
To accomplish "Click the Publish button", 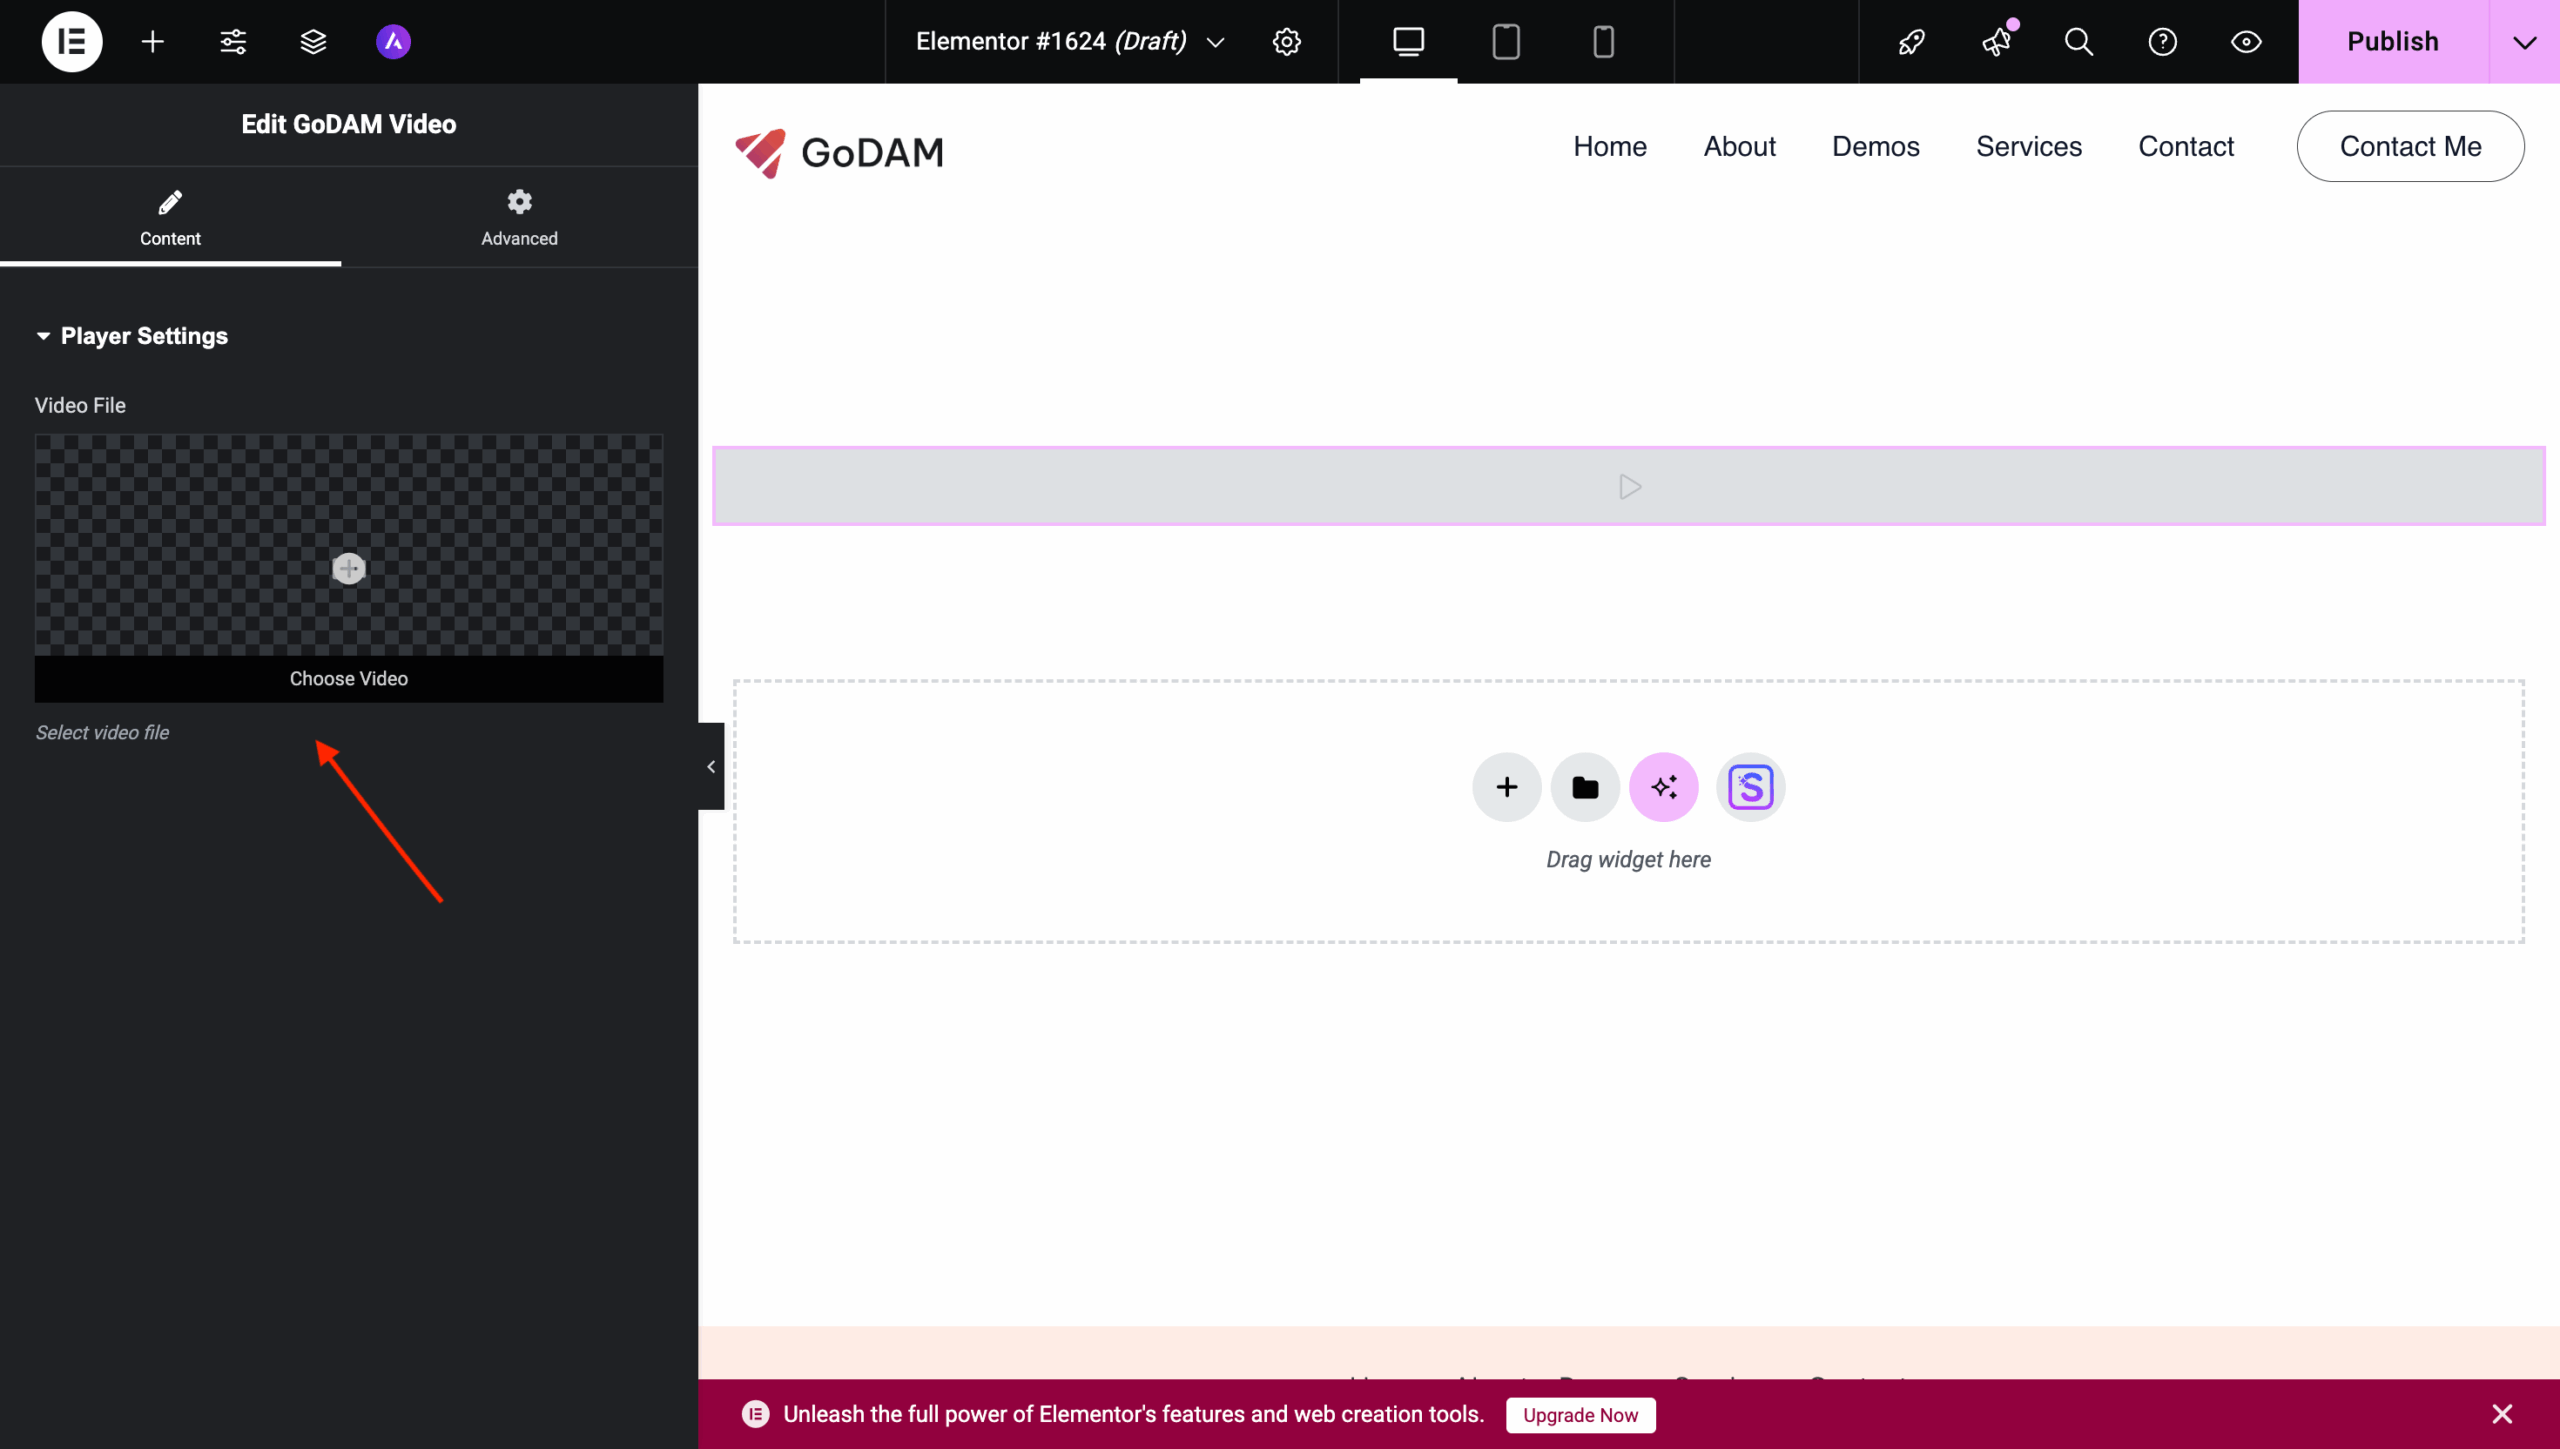I will [2393, 42].
